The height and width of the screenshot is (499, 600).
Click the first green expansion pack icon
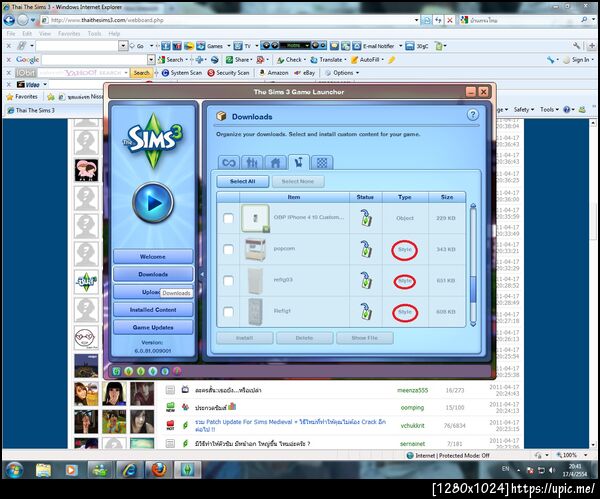(x=117, y=371)
